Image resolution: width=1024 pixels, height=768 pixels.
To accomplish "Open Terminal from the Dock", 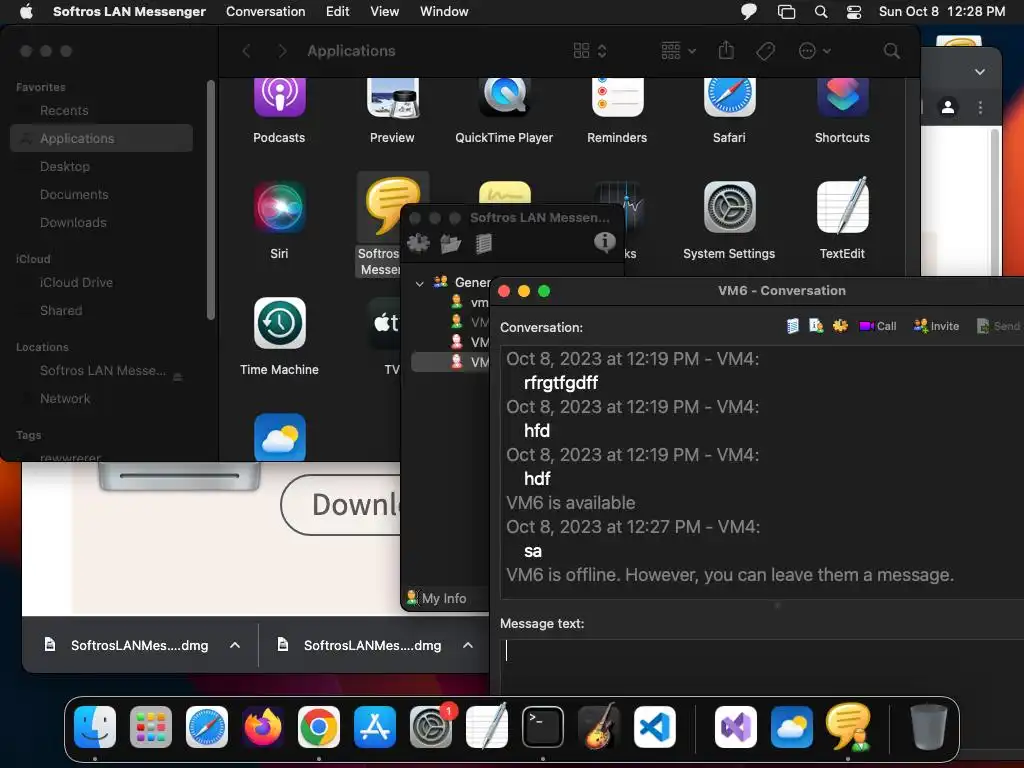I will [543, 726].
